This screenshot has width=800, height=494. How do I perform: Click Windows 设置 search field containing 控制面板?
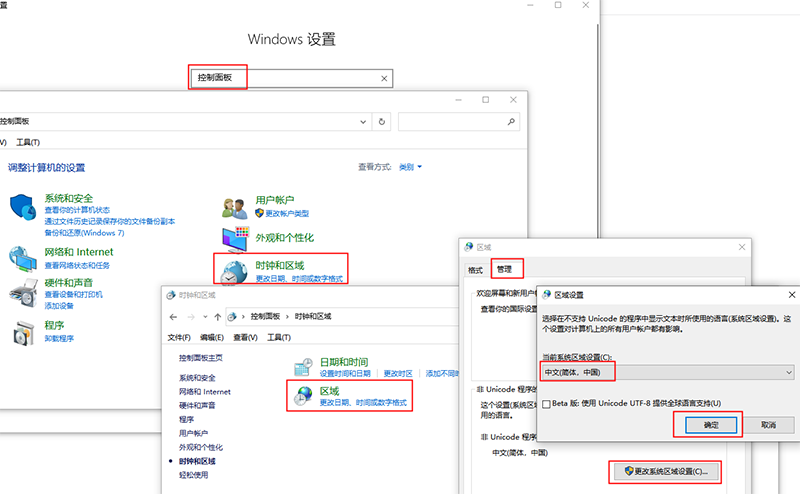[292, 78]
